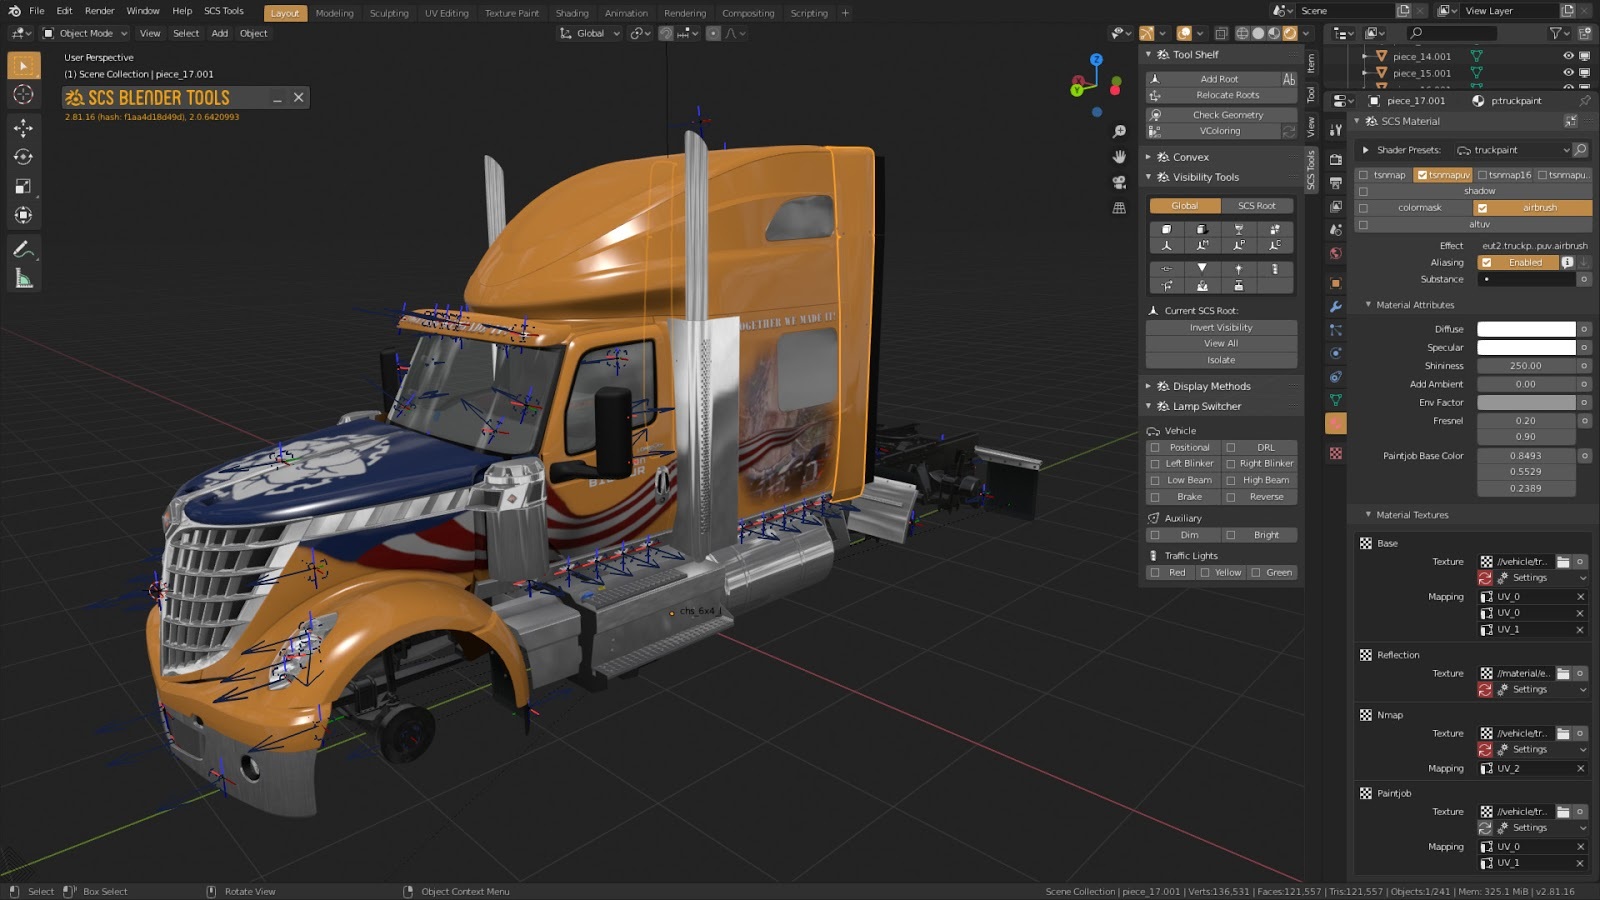
Task: Activate the Annotate pencil tool
Action: [x=23, y=250]
